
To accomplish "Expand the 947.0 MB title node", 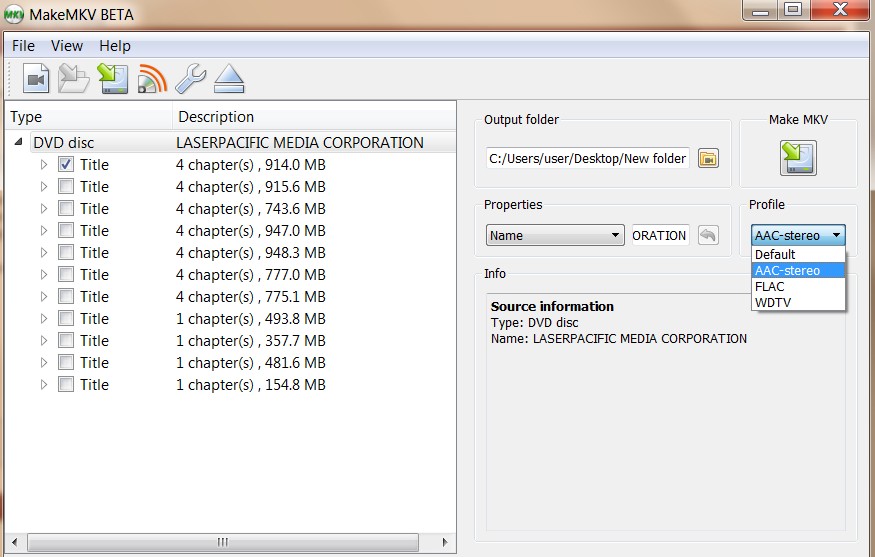I will click(x=44, y=231).
